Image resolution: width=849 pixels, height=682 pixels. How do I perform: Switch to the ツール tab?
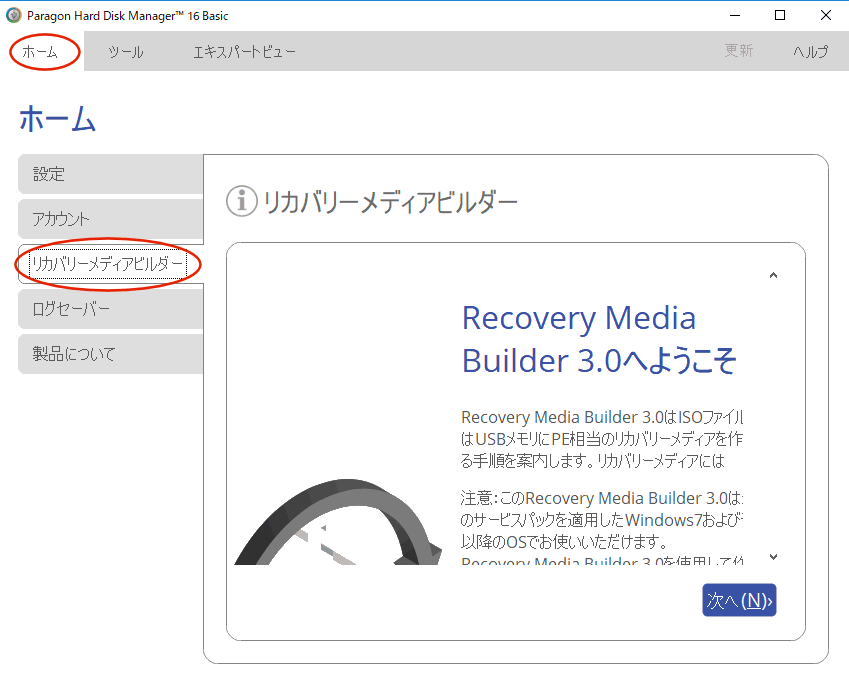tap(125, 52)
